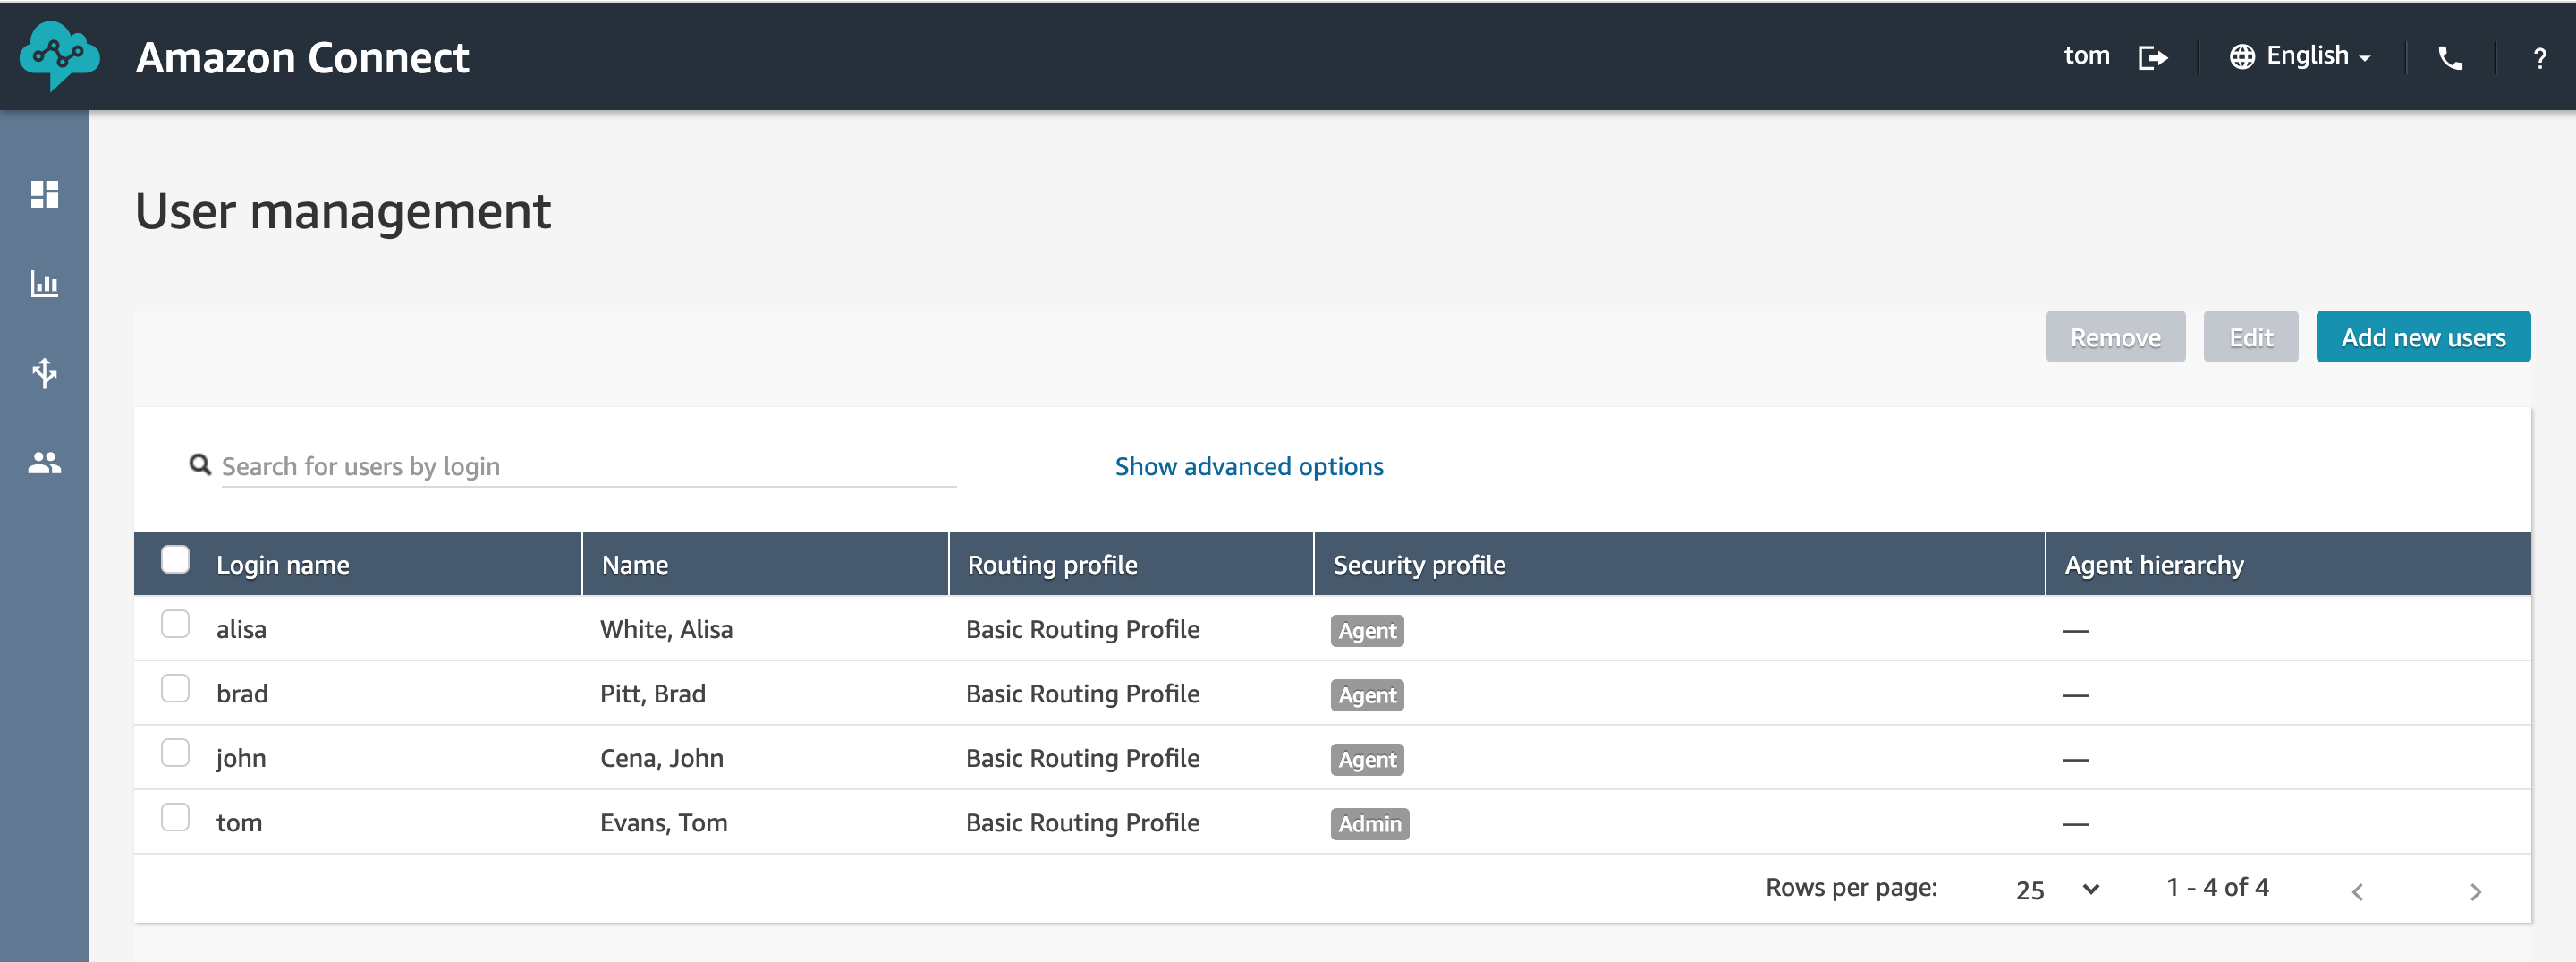Screen dimensions: 2576x962
Task: Open the metrics bar chart sidebar icon
Action: click(44, 284)
